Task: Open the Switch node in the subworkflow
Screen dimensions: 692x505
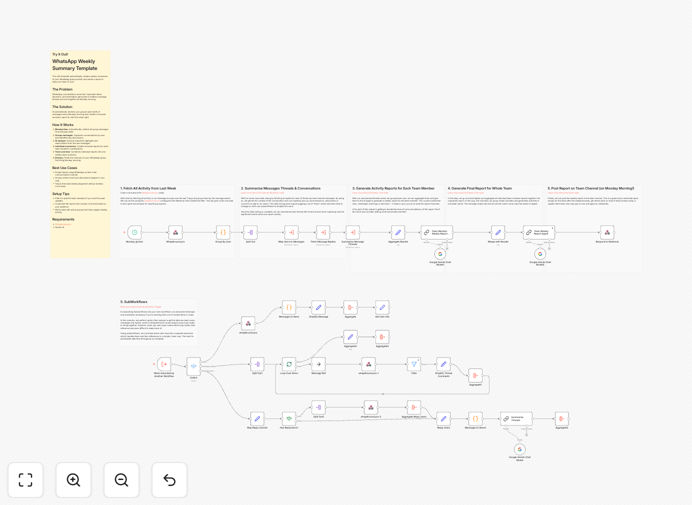Action: [193, 366]
